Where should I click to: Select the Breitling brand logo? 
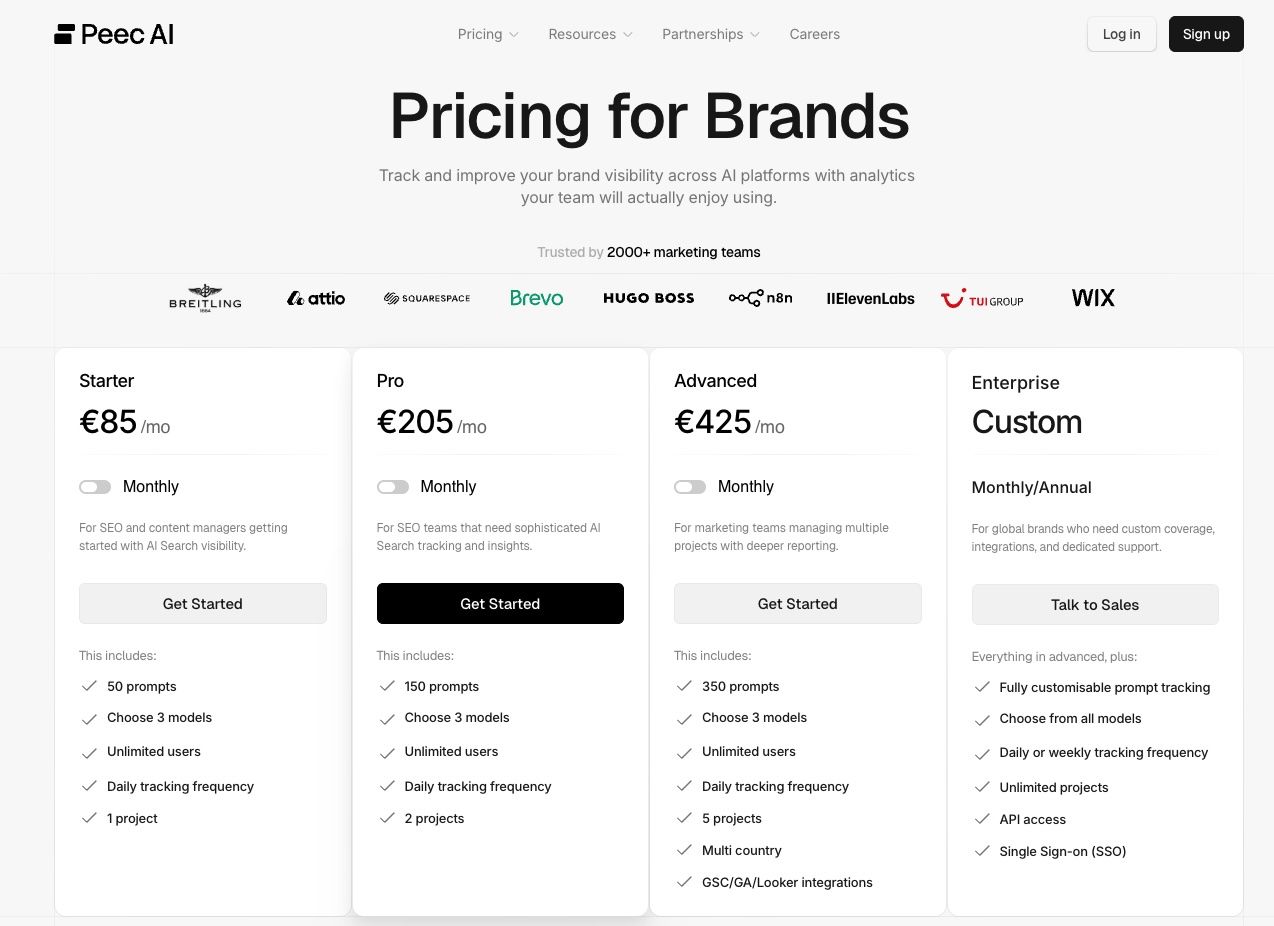(205, 297)
